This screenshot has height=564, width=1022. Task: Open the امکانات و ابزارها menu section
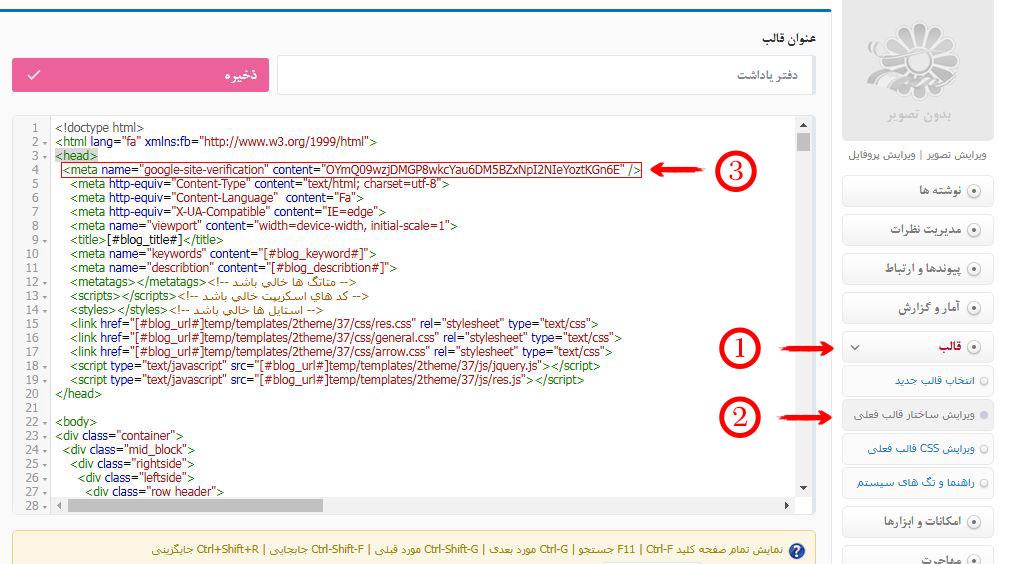(918, 521)
